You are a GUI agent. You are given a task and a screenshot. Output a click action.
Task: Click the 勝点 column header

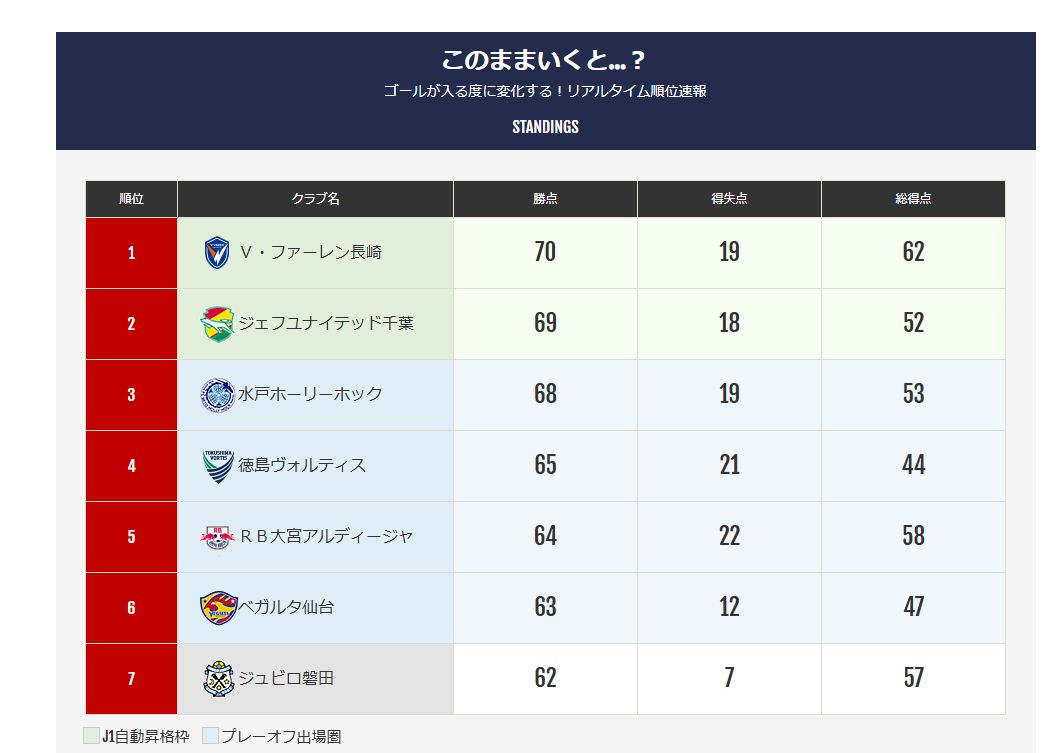(545, 199)
